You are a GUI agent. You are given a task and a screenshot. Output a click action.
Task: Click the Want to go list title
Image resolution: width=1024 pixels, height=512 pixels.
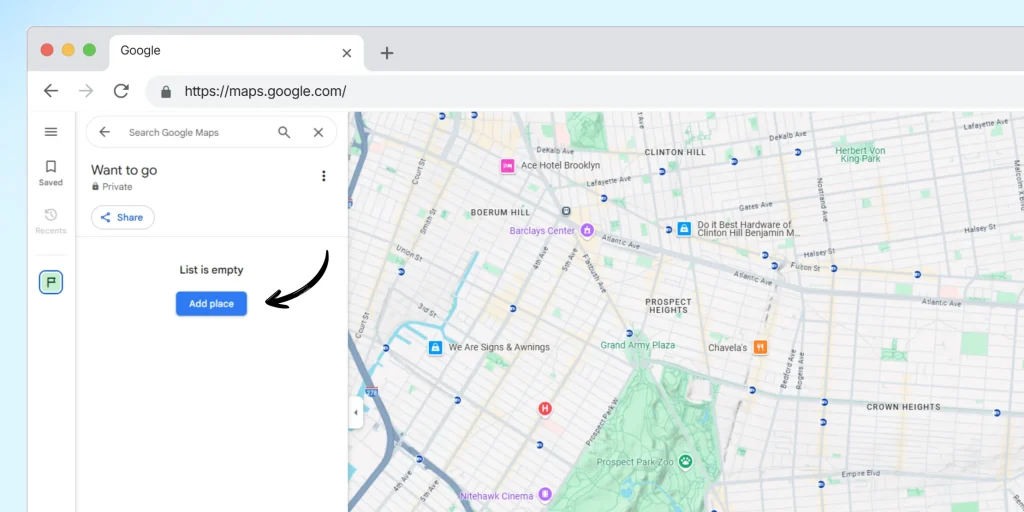(x=124, y=170)
